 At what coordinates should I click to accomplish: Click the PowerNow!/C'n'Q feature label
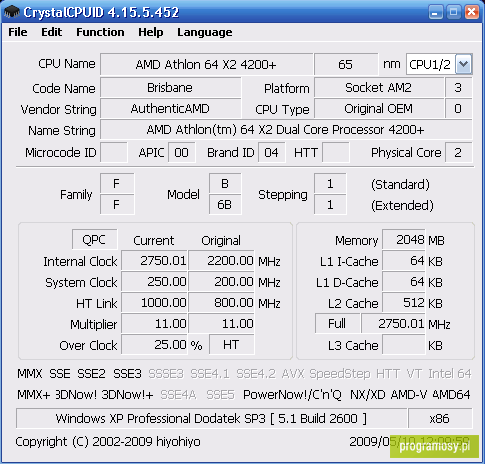coord(292,395)
